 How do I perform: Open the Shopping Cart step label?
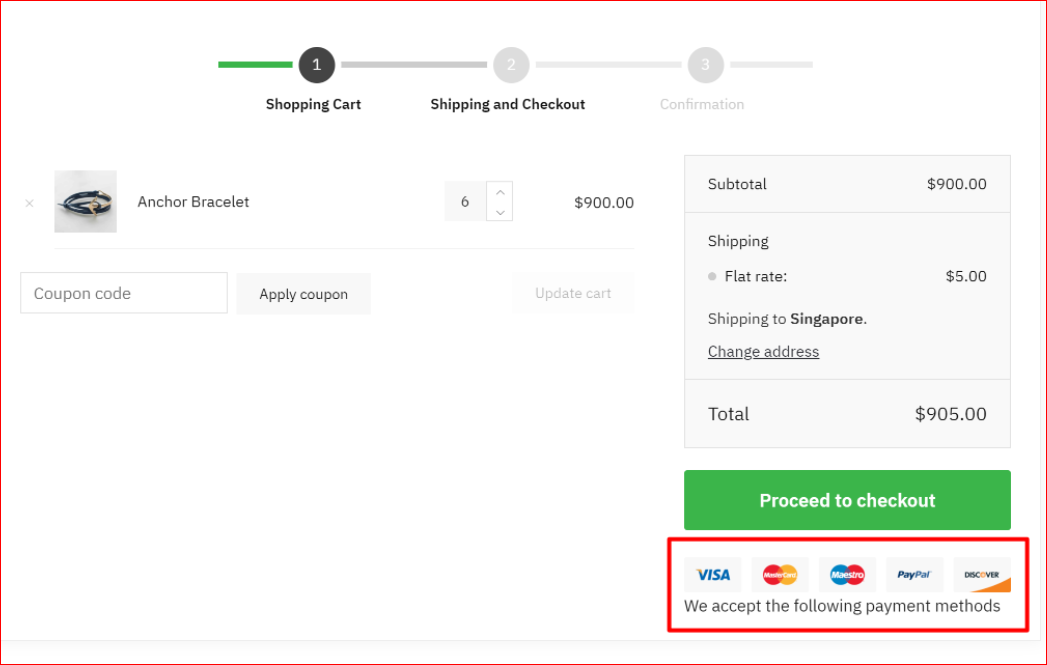point(313,104)
